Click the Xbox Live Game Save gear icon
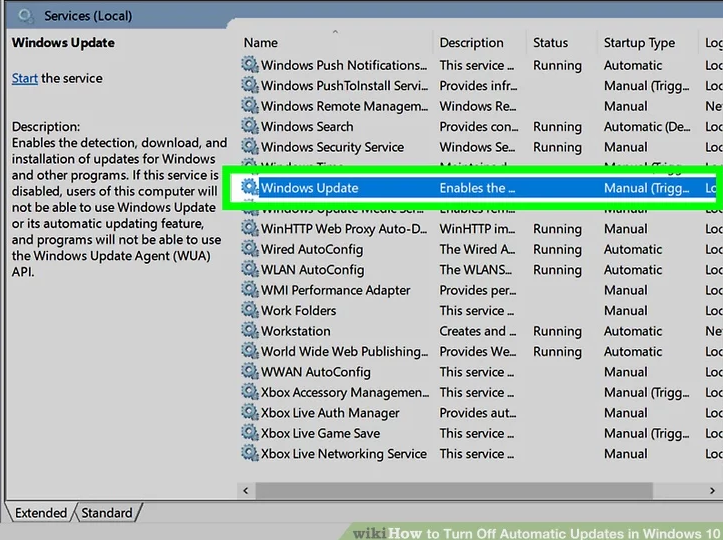This screenshot has width=723, height=540. coord(249,433)
